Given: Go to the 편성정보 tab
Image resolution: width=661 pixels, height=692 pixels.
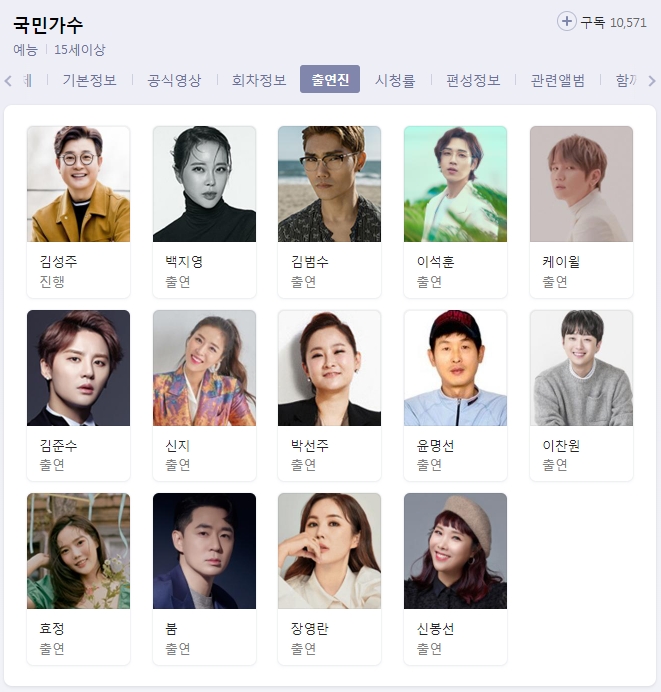Looking at the screenshot, I should [x=473, y=80].
